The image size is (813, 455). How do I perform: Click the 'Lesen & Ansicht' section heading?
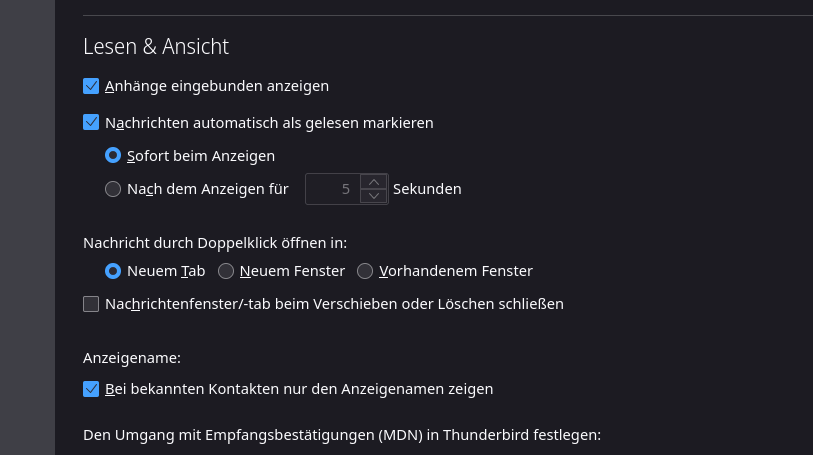[x=156, y=46]
